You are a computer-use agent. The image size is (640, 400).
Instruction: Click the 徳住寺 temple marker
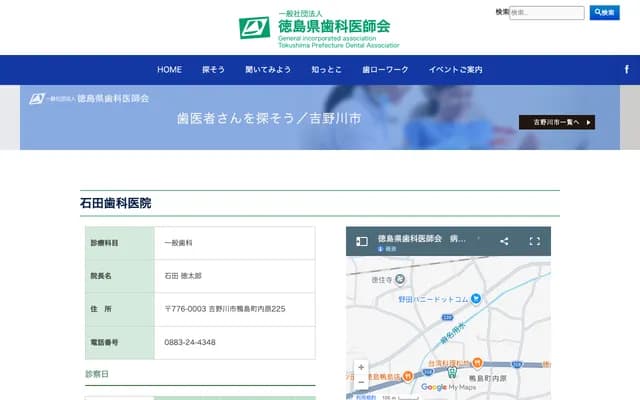400,279
